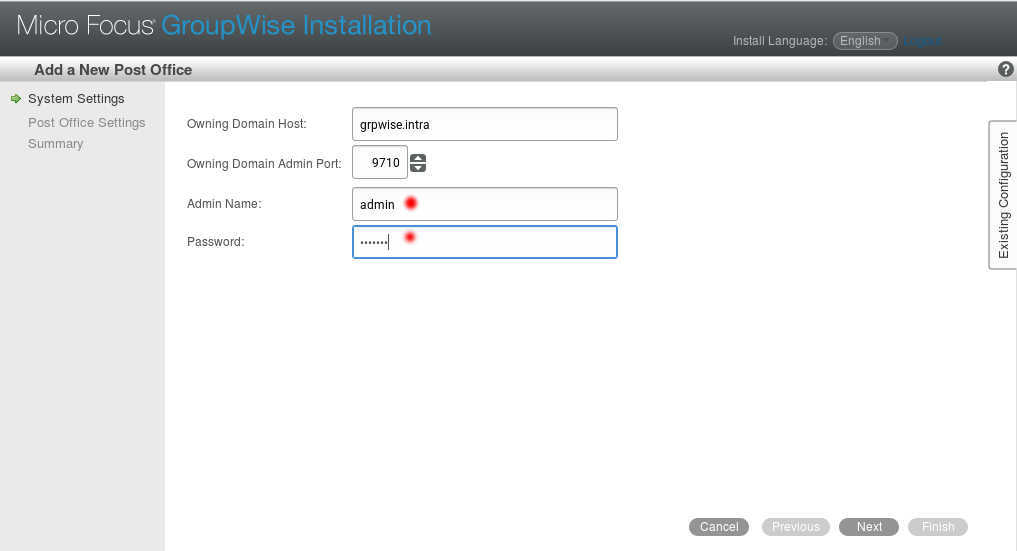The image size is (1017, 551).
Task: Click the Password label
Action: click(215, 242)
